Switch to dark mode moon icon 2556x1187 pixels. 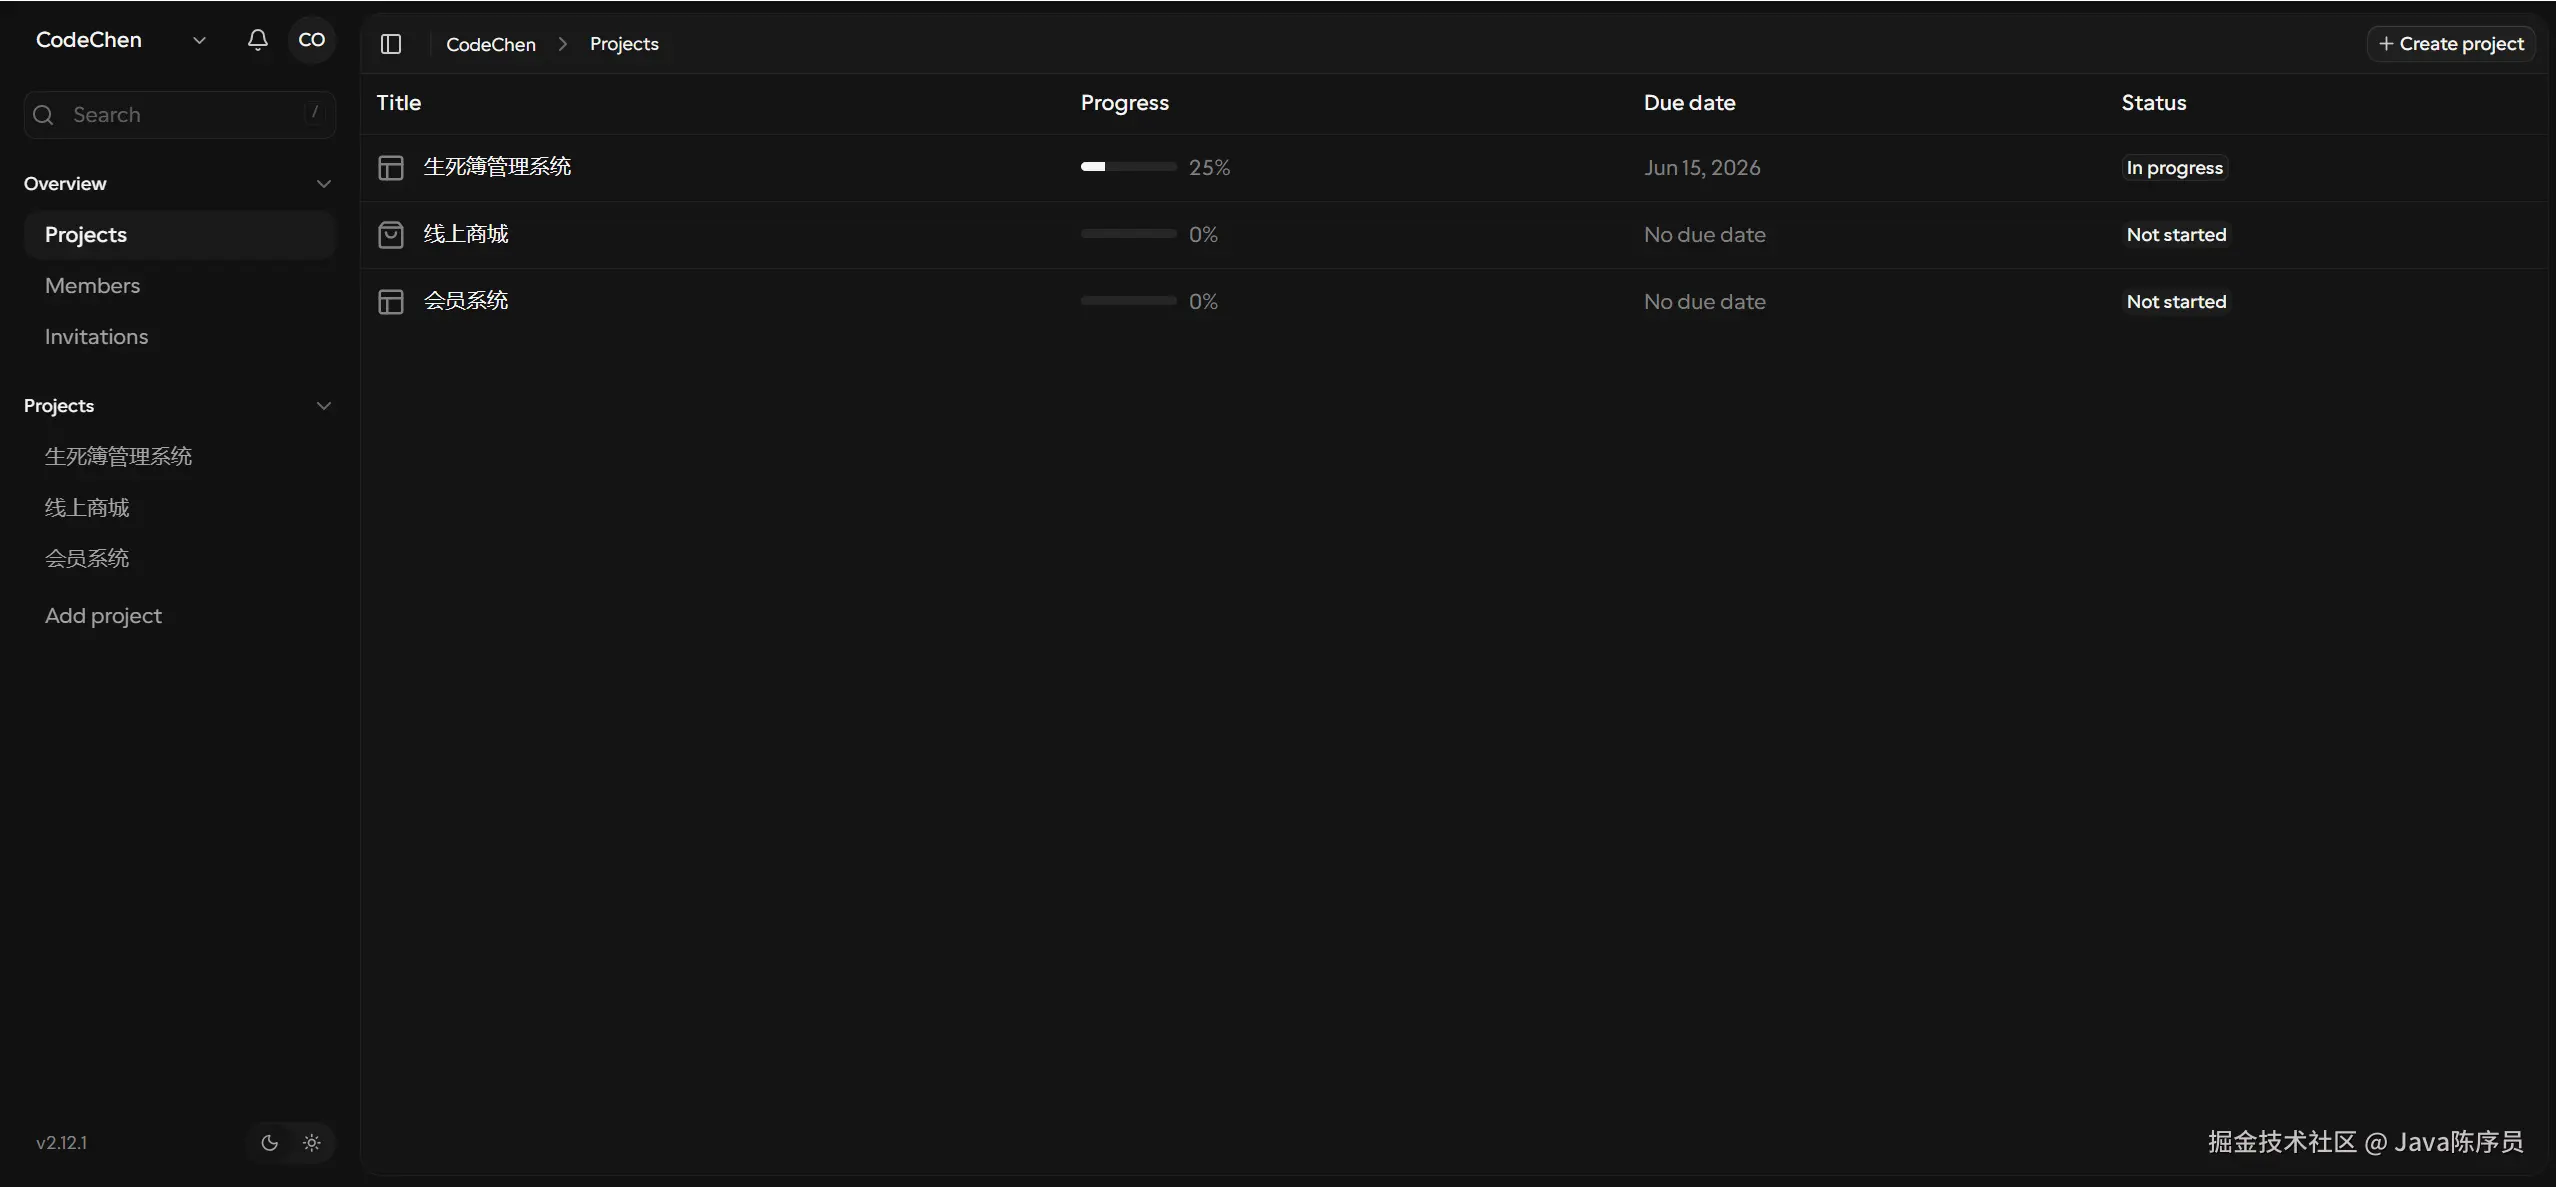tap(269, 1143)
